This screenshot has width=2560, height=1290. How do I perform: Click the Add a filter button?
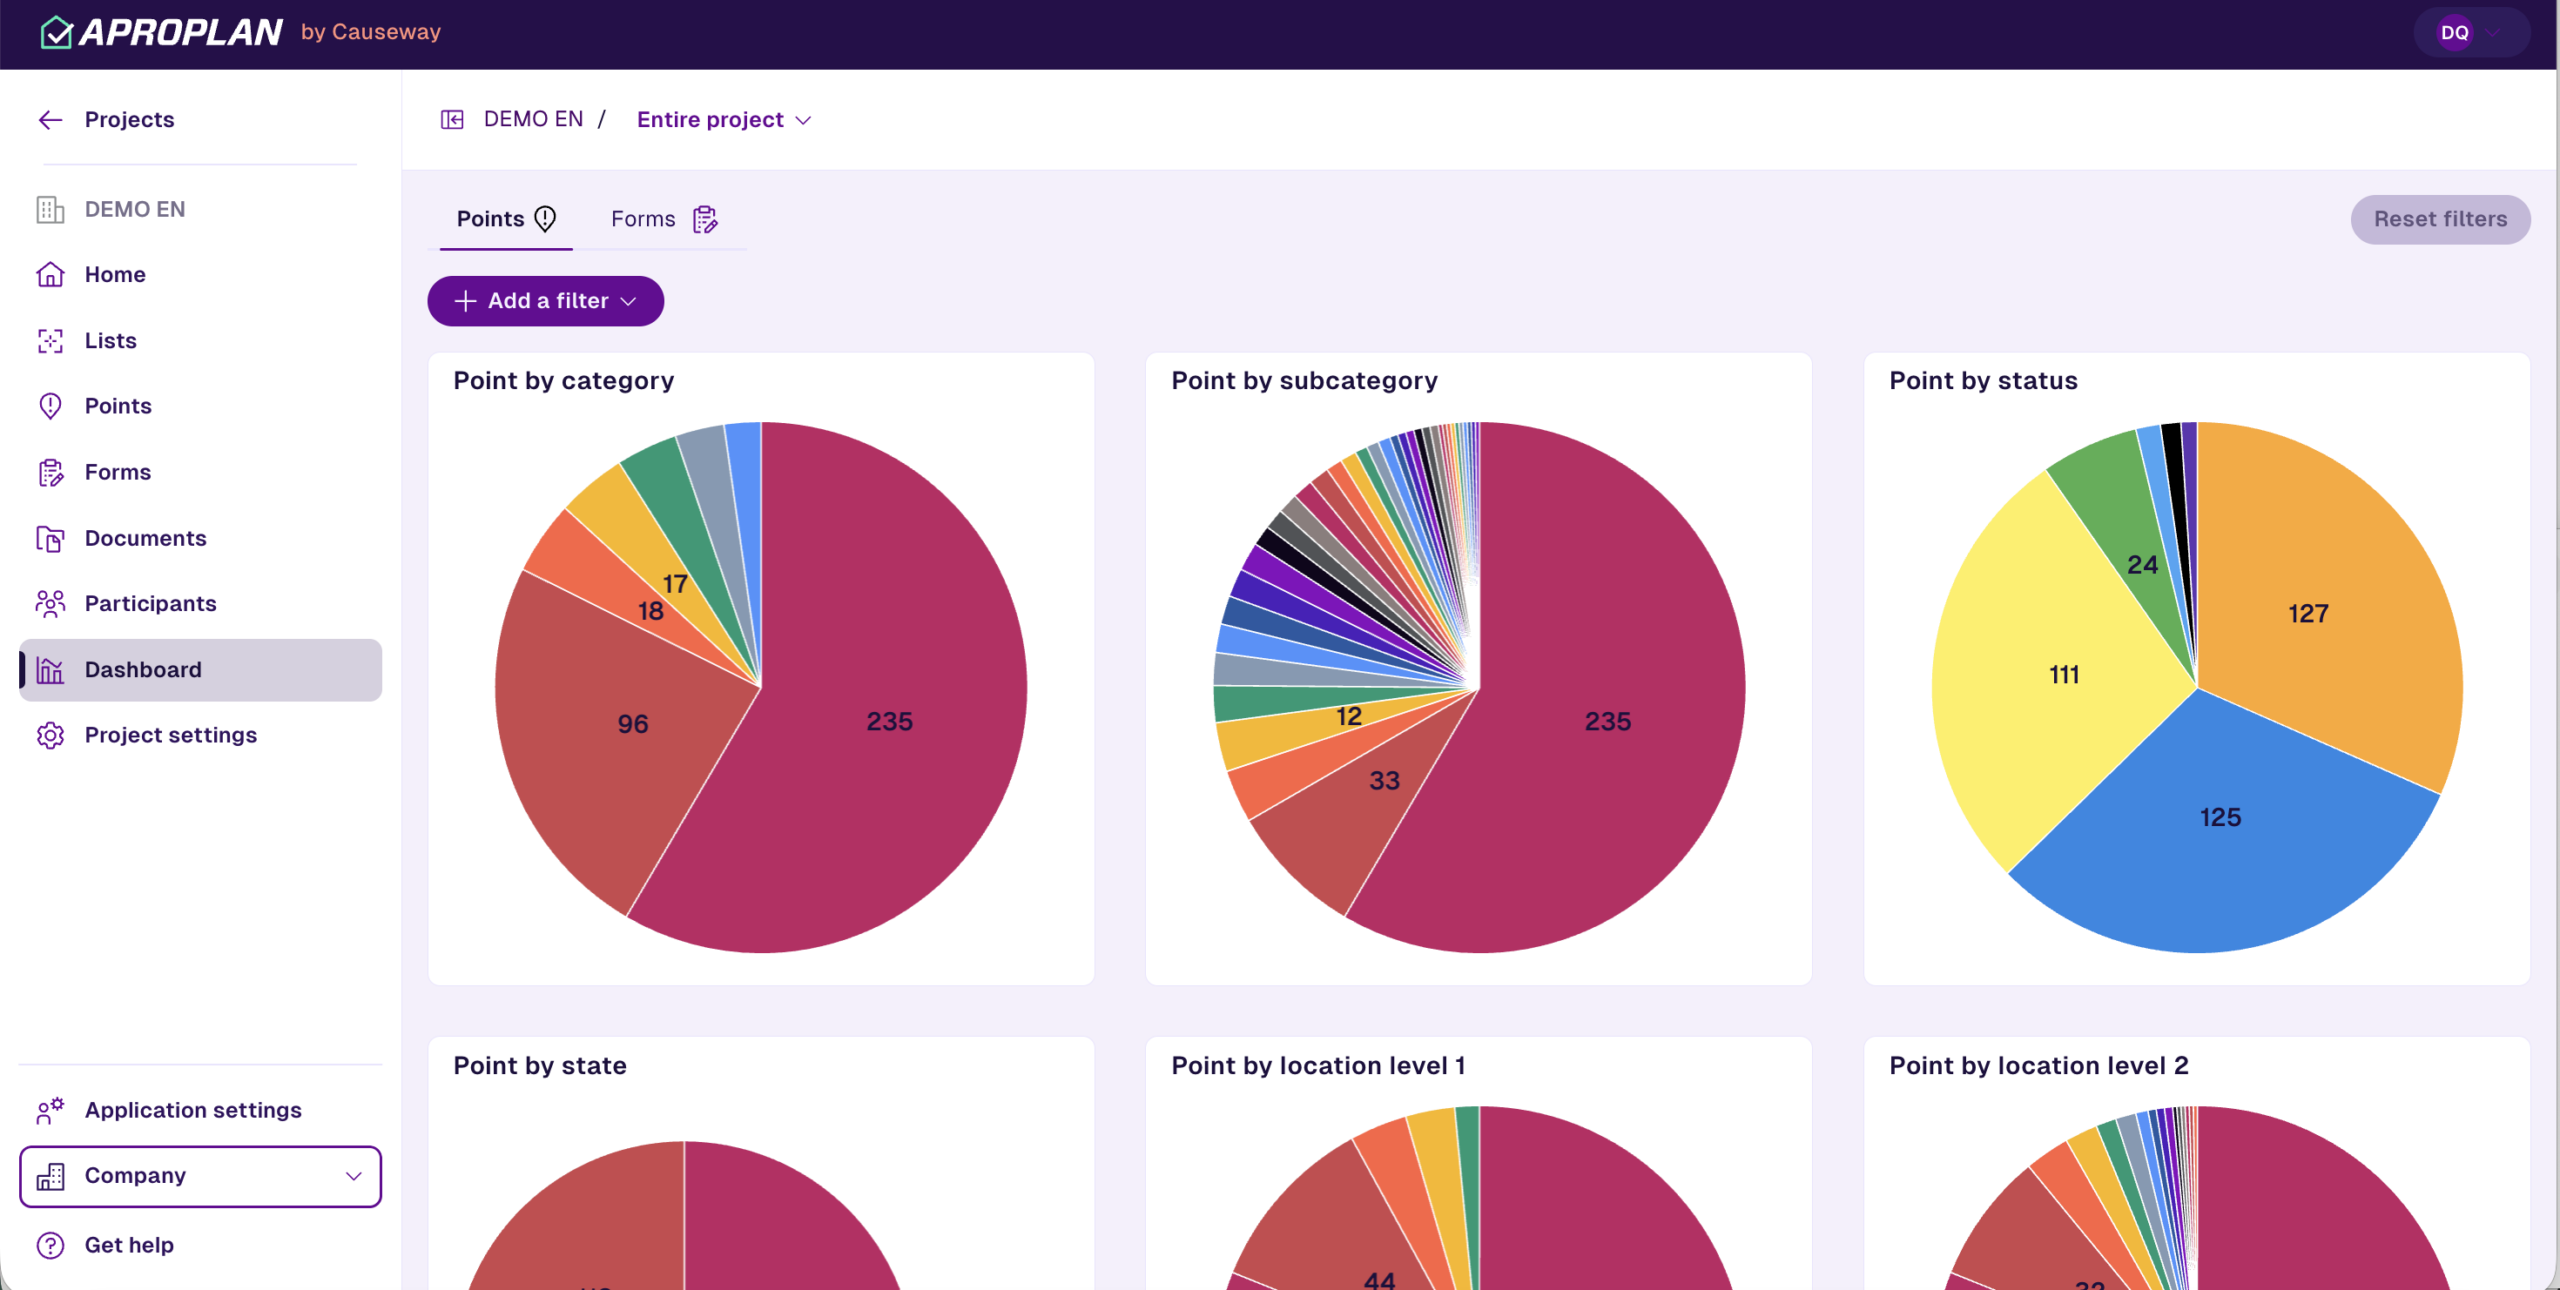[x=545, y=301]
